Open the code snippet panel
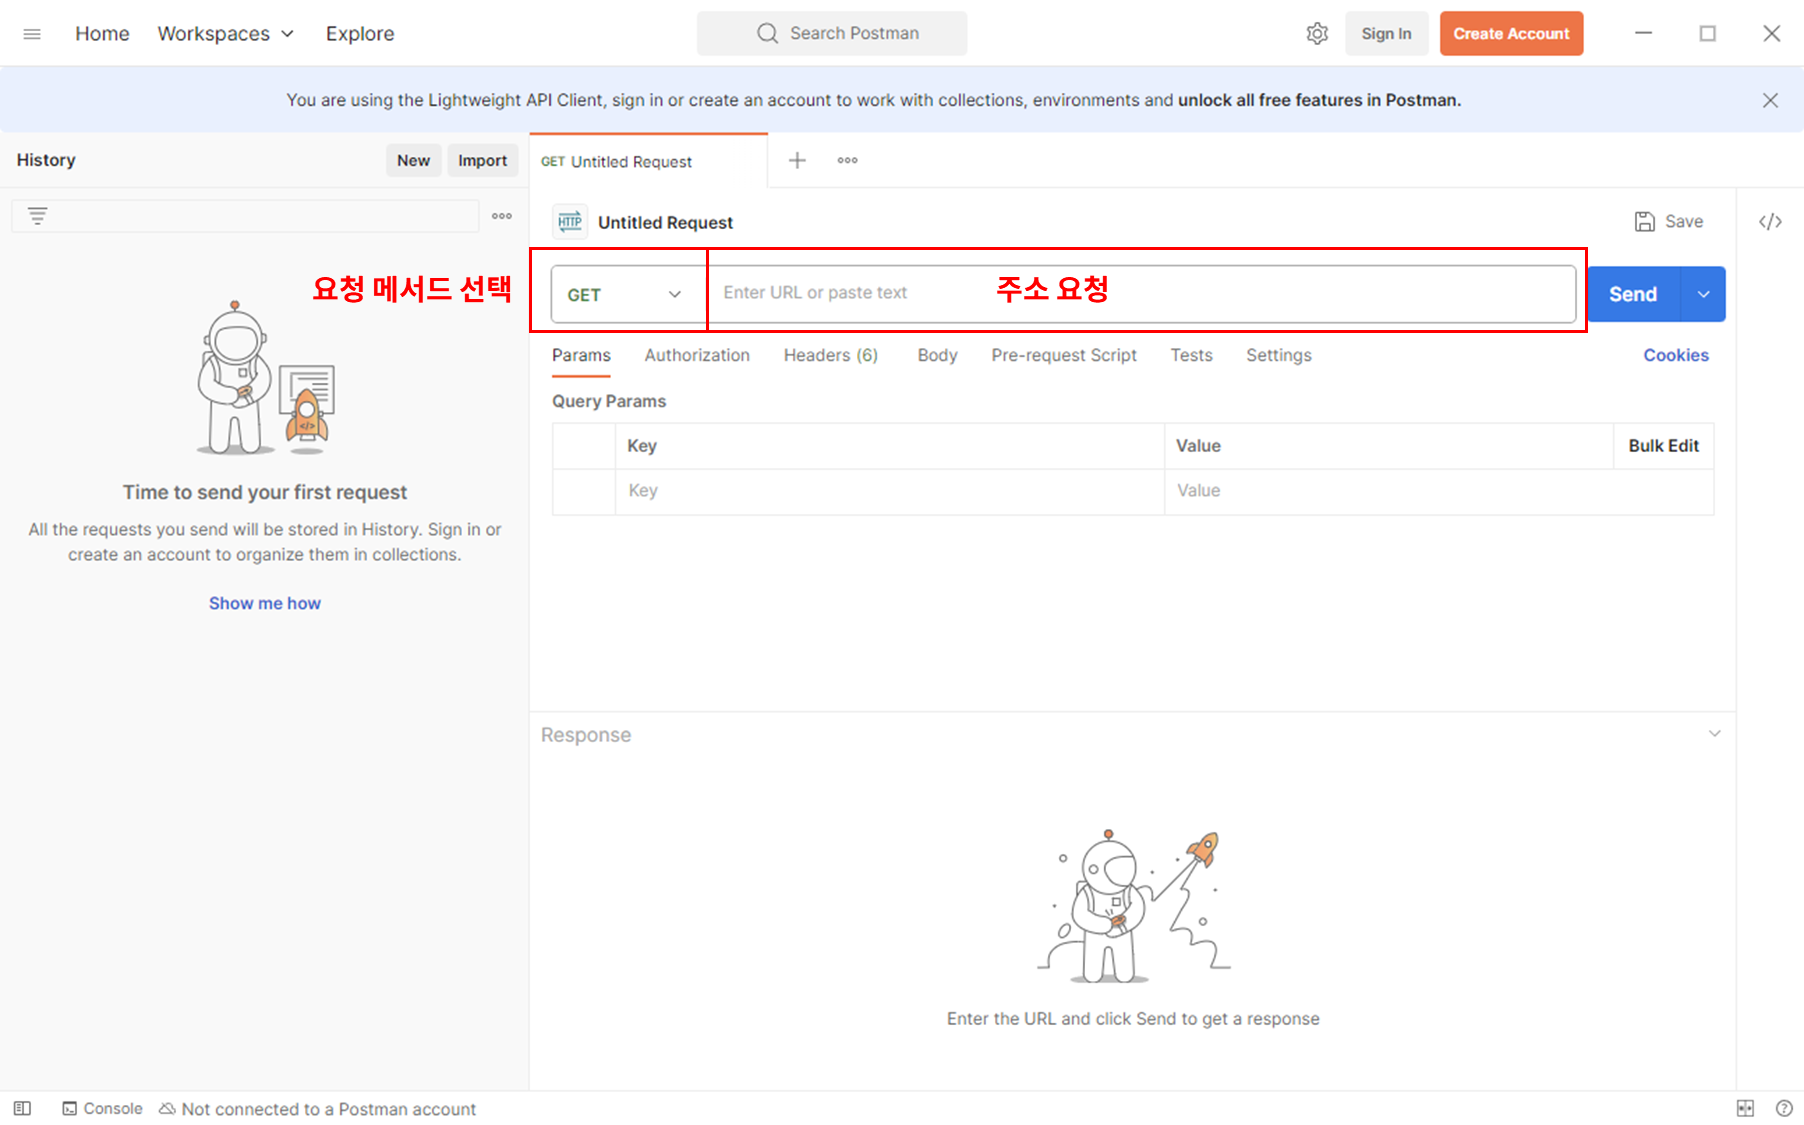1804x1125 pixels. 1770,221
